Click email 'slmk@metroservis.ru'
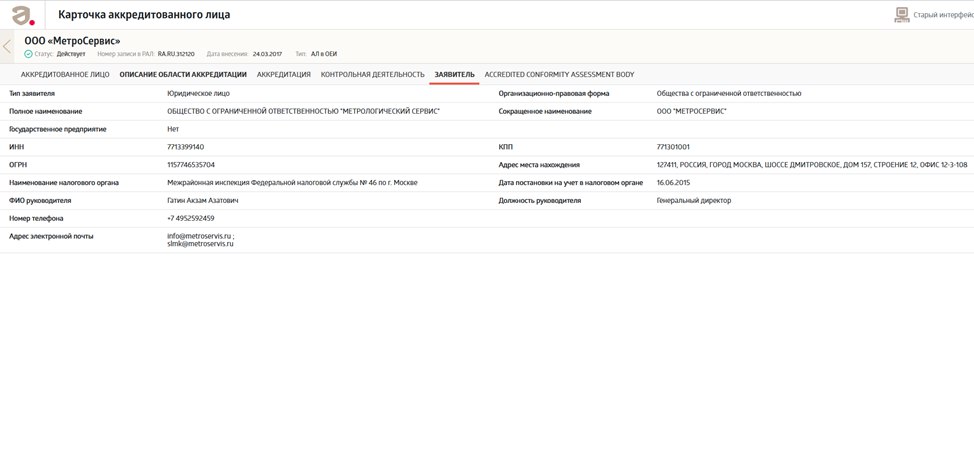Screen dimensions: 974x470 [200, 244]
